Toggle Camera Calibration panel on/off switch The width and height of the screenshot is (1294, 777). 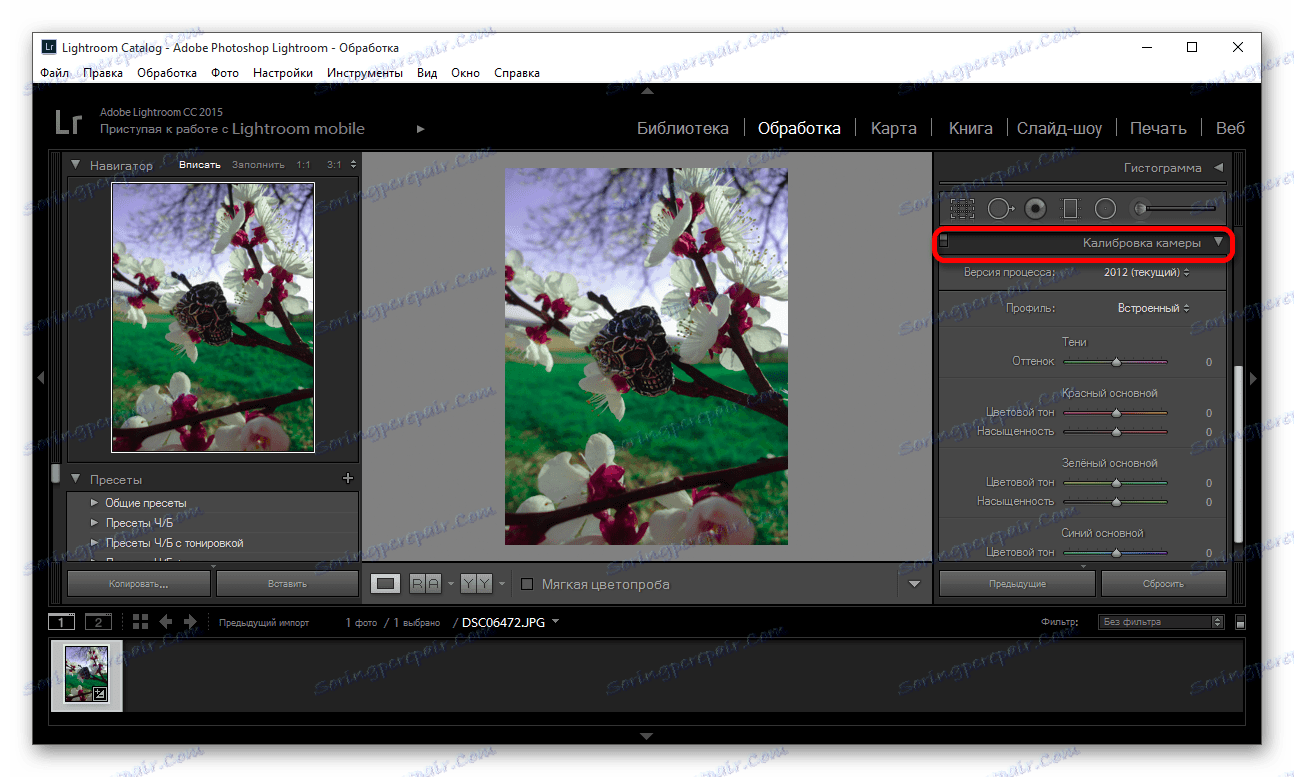pos(943,242)
